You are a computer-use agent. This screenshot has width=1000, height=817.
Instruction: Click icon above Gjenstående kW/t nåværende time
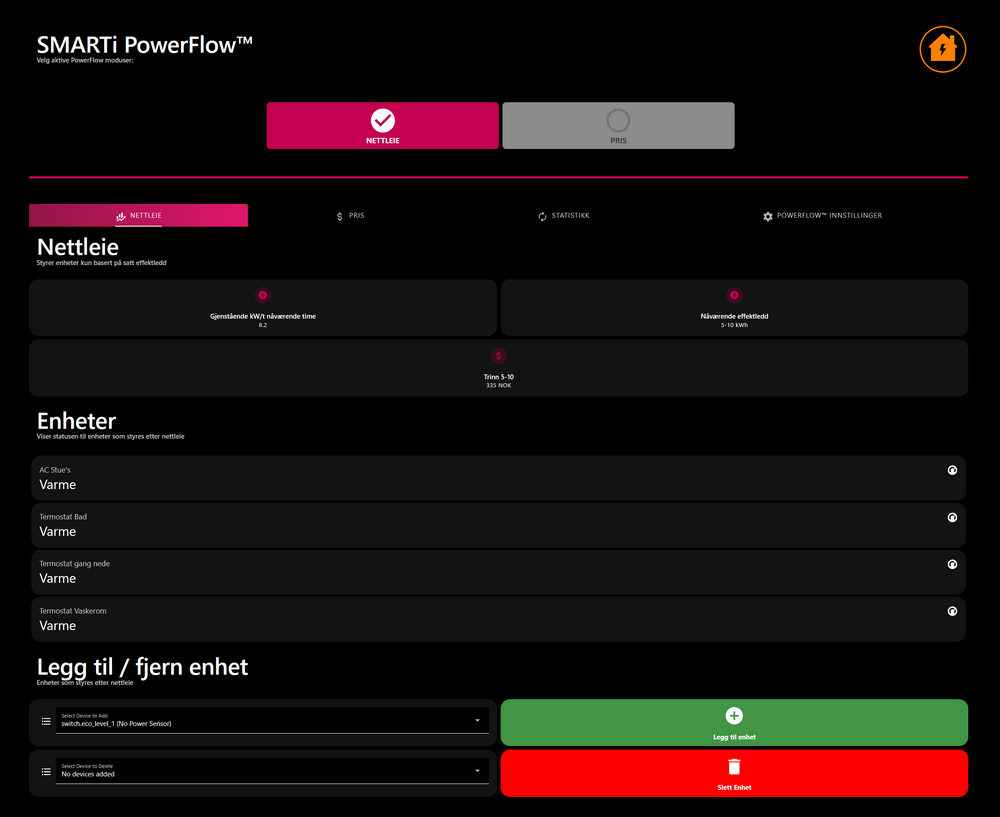[x=263, y=295]
